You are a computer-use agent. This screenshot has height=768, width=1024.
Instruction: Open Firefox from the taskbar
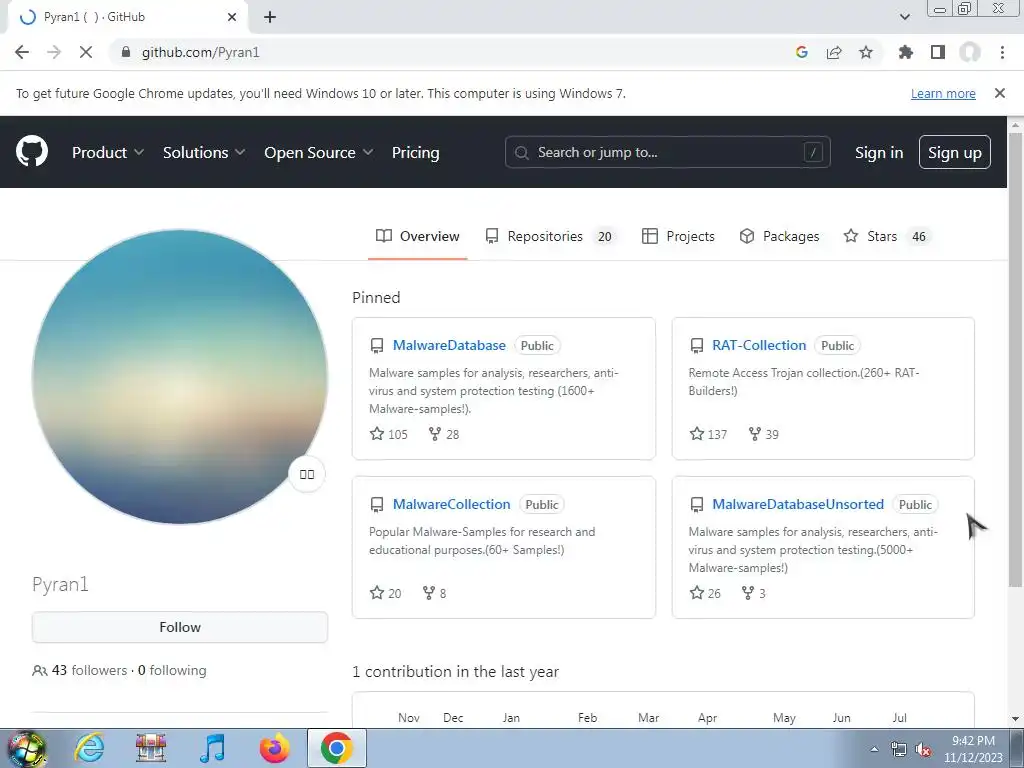tap(274, 748)
